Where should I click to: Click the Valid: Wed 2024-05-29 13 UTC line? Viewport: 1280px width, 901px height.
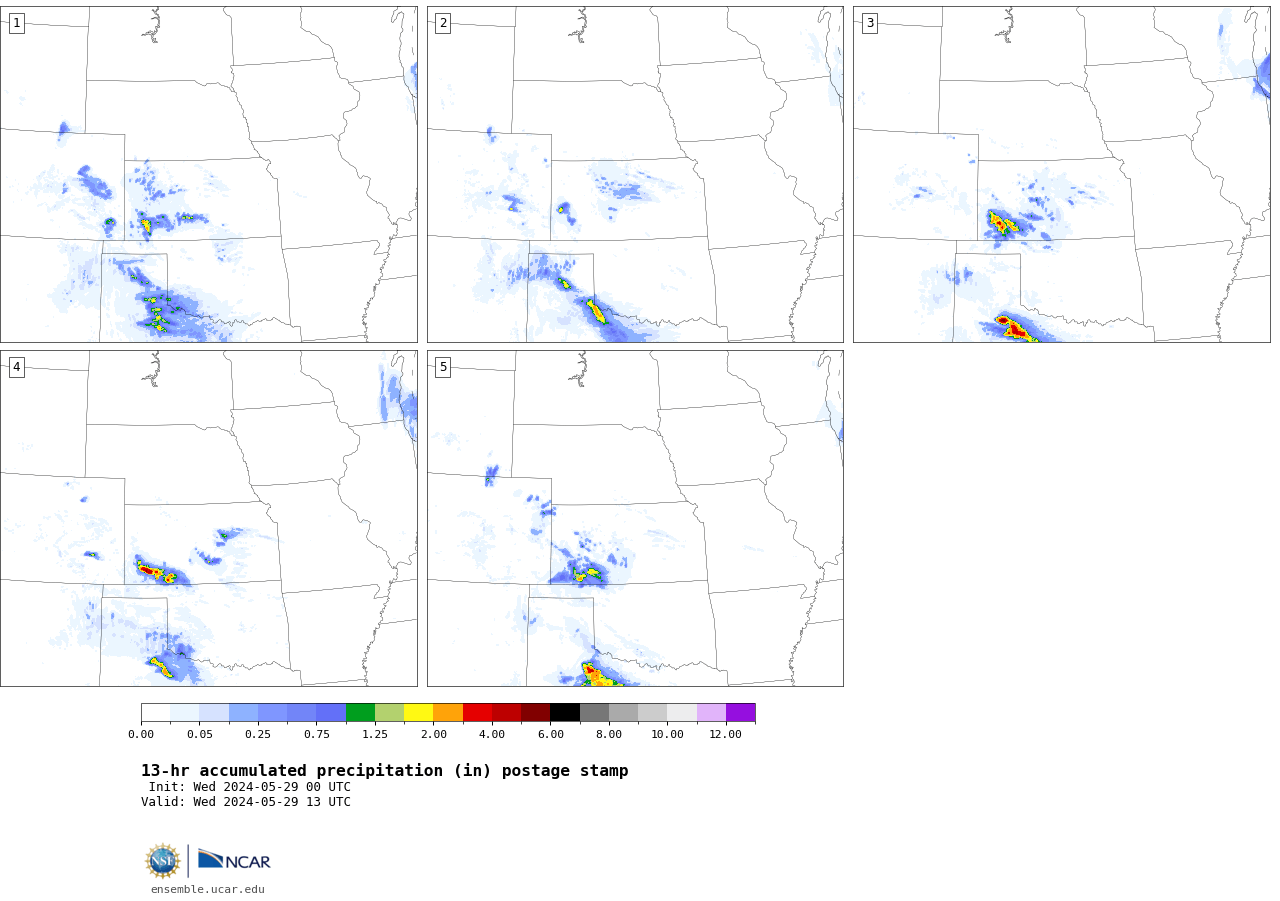(246, 802)
